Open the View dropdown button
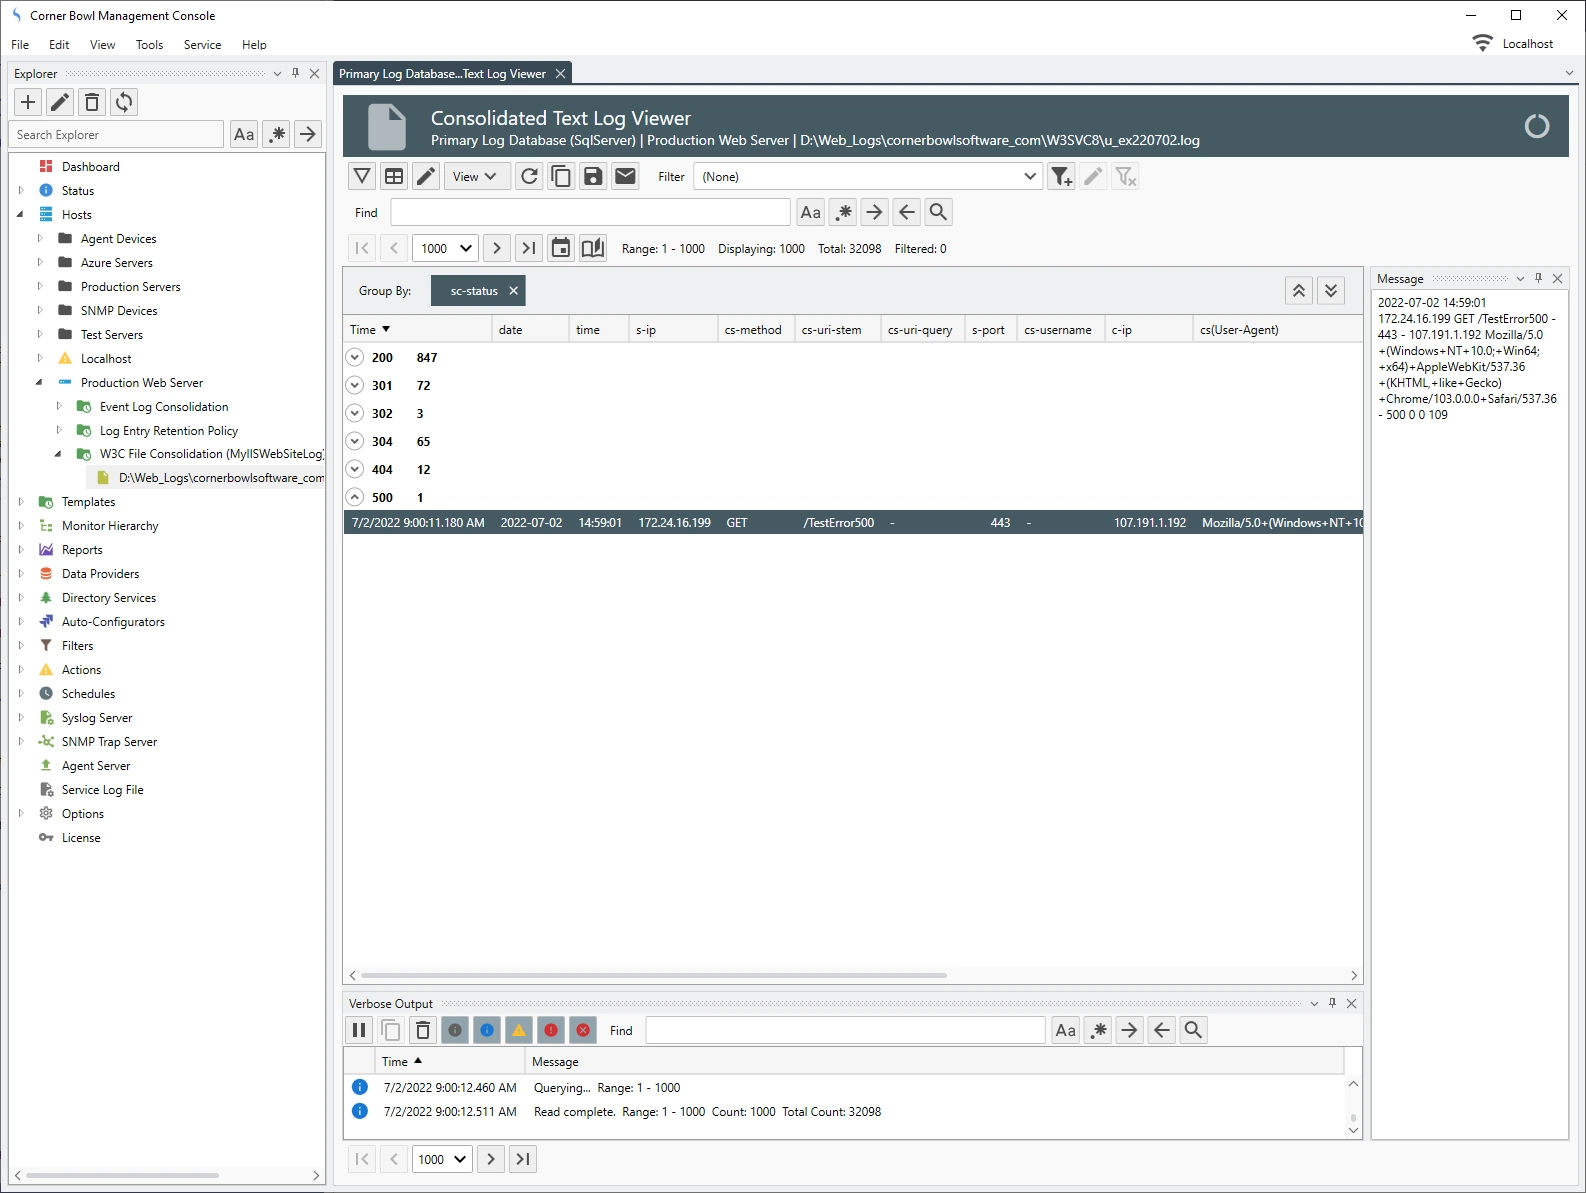 tap(476, 177)
